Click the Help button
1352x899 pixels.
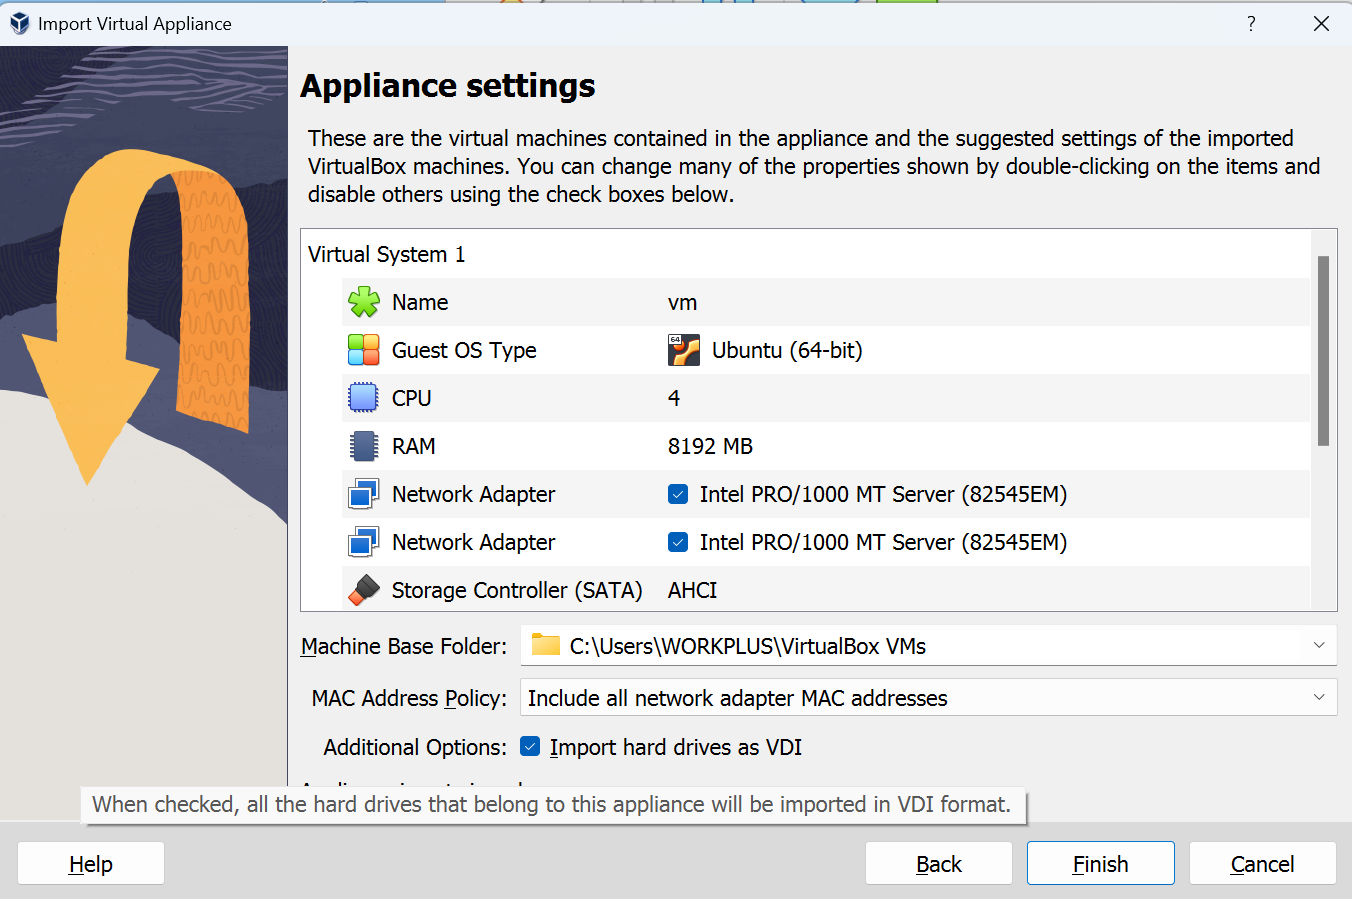[x=91, y=863]
